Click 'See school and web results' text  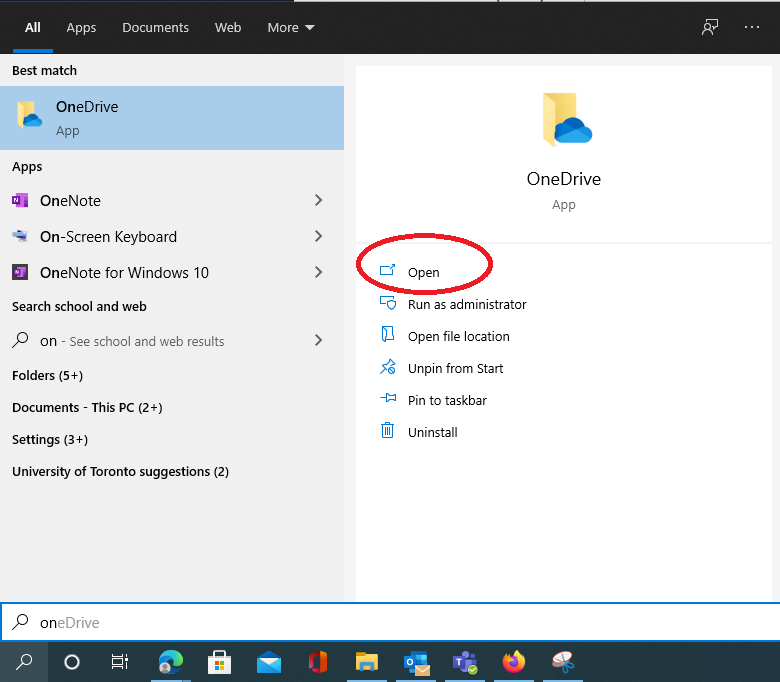point(147,341)
